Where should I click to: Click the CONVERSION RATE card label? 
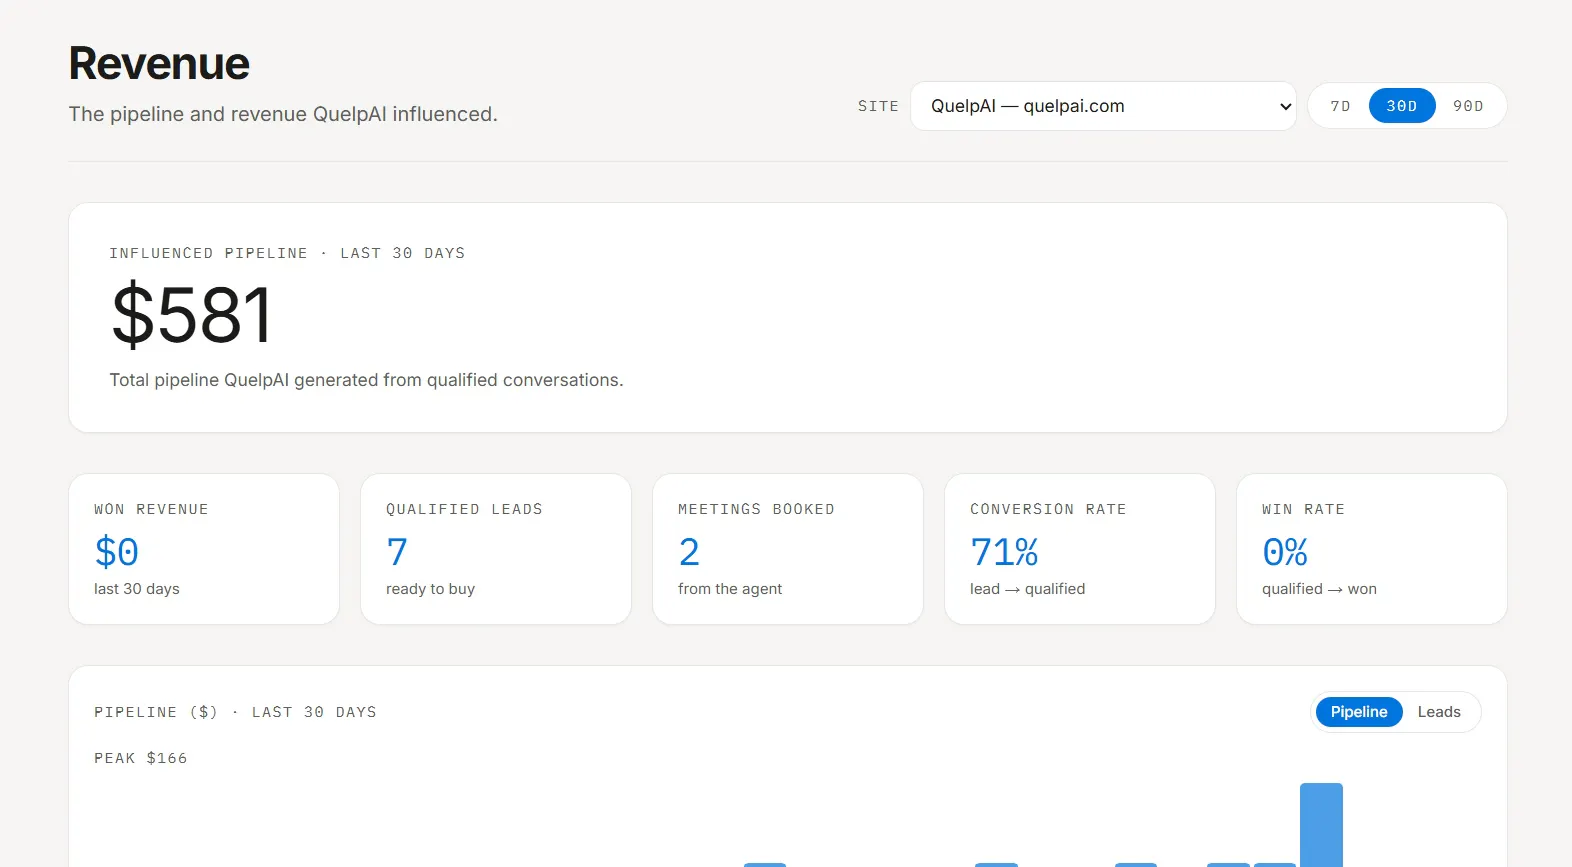(x=1048, y=509)
